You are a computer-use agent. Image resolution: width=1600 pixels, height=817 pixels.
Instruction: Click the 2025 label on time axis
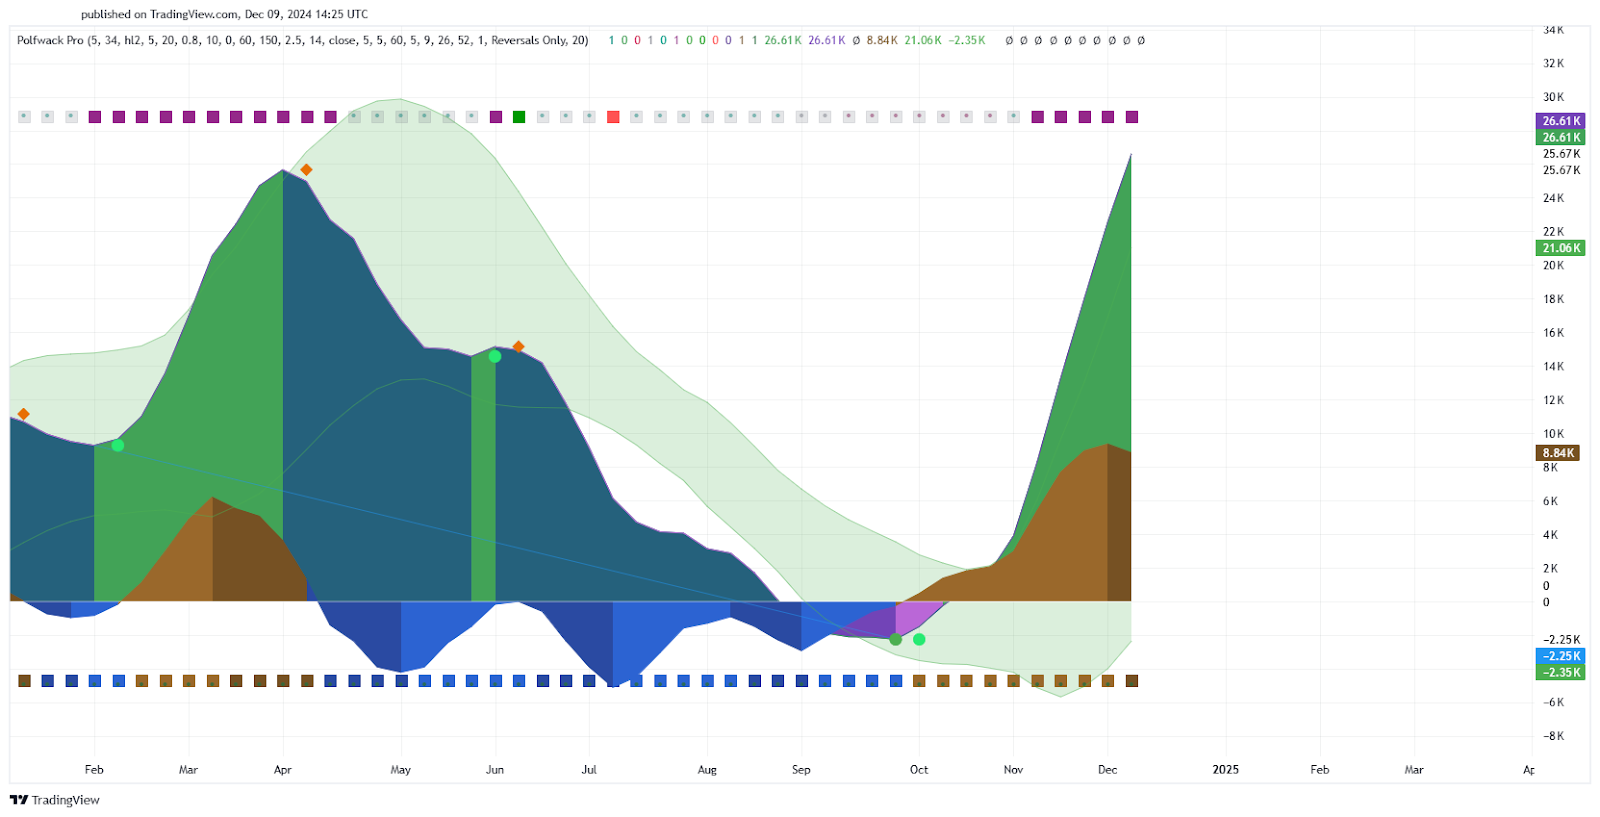coord(1225,769)
